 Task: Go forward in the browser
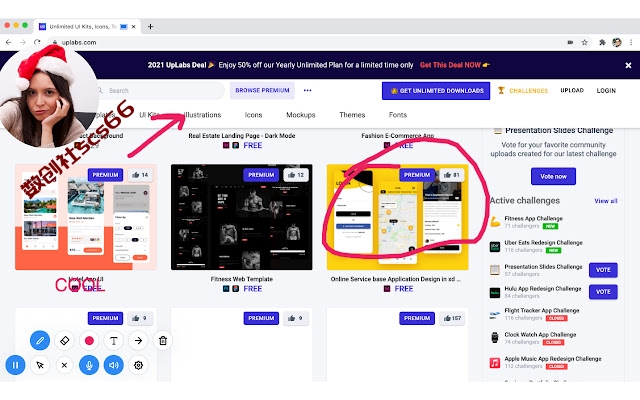(23, 42)
